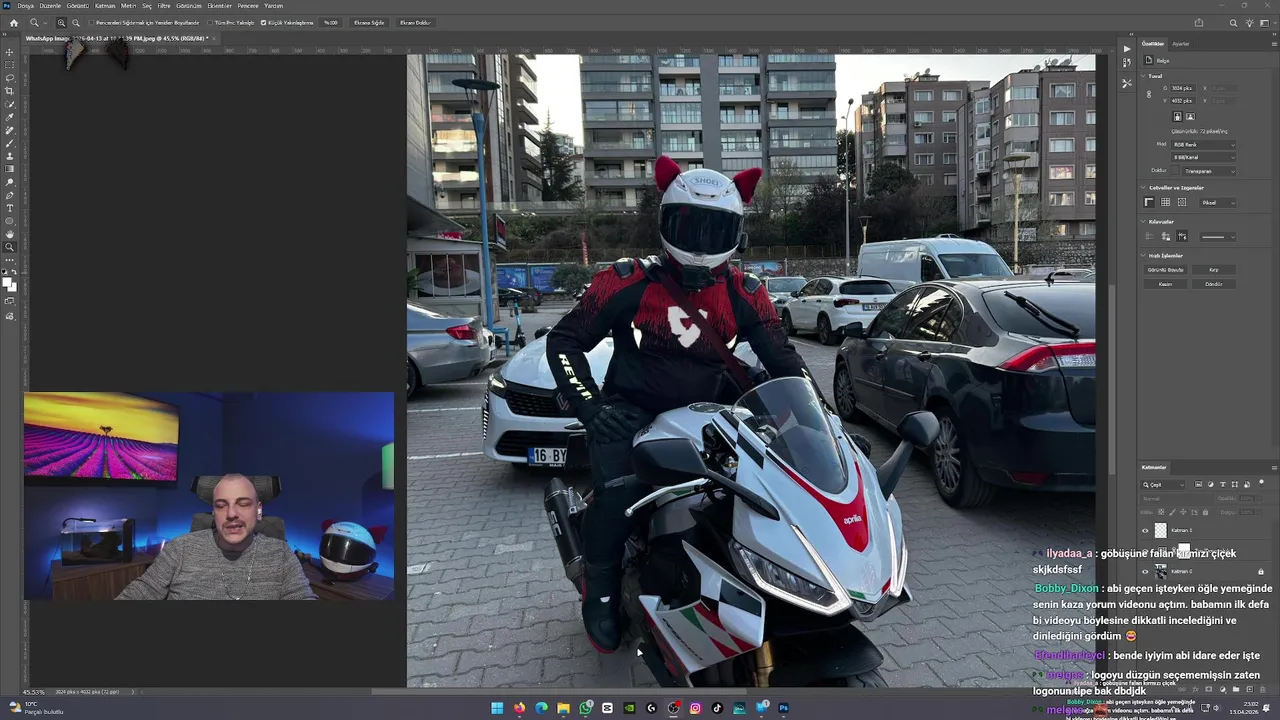Viewport: 1280px width, 720px height.
Task: Open the RGB Renk mode dropdown
Action: pyautogui.click(x=1203, y=144)
